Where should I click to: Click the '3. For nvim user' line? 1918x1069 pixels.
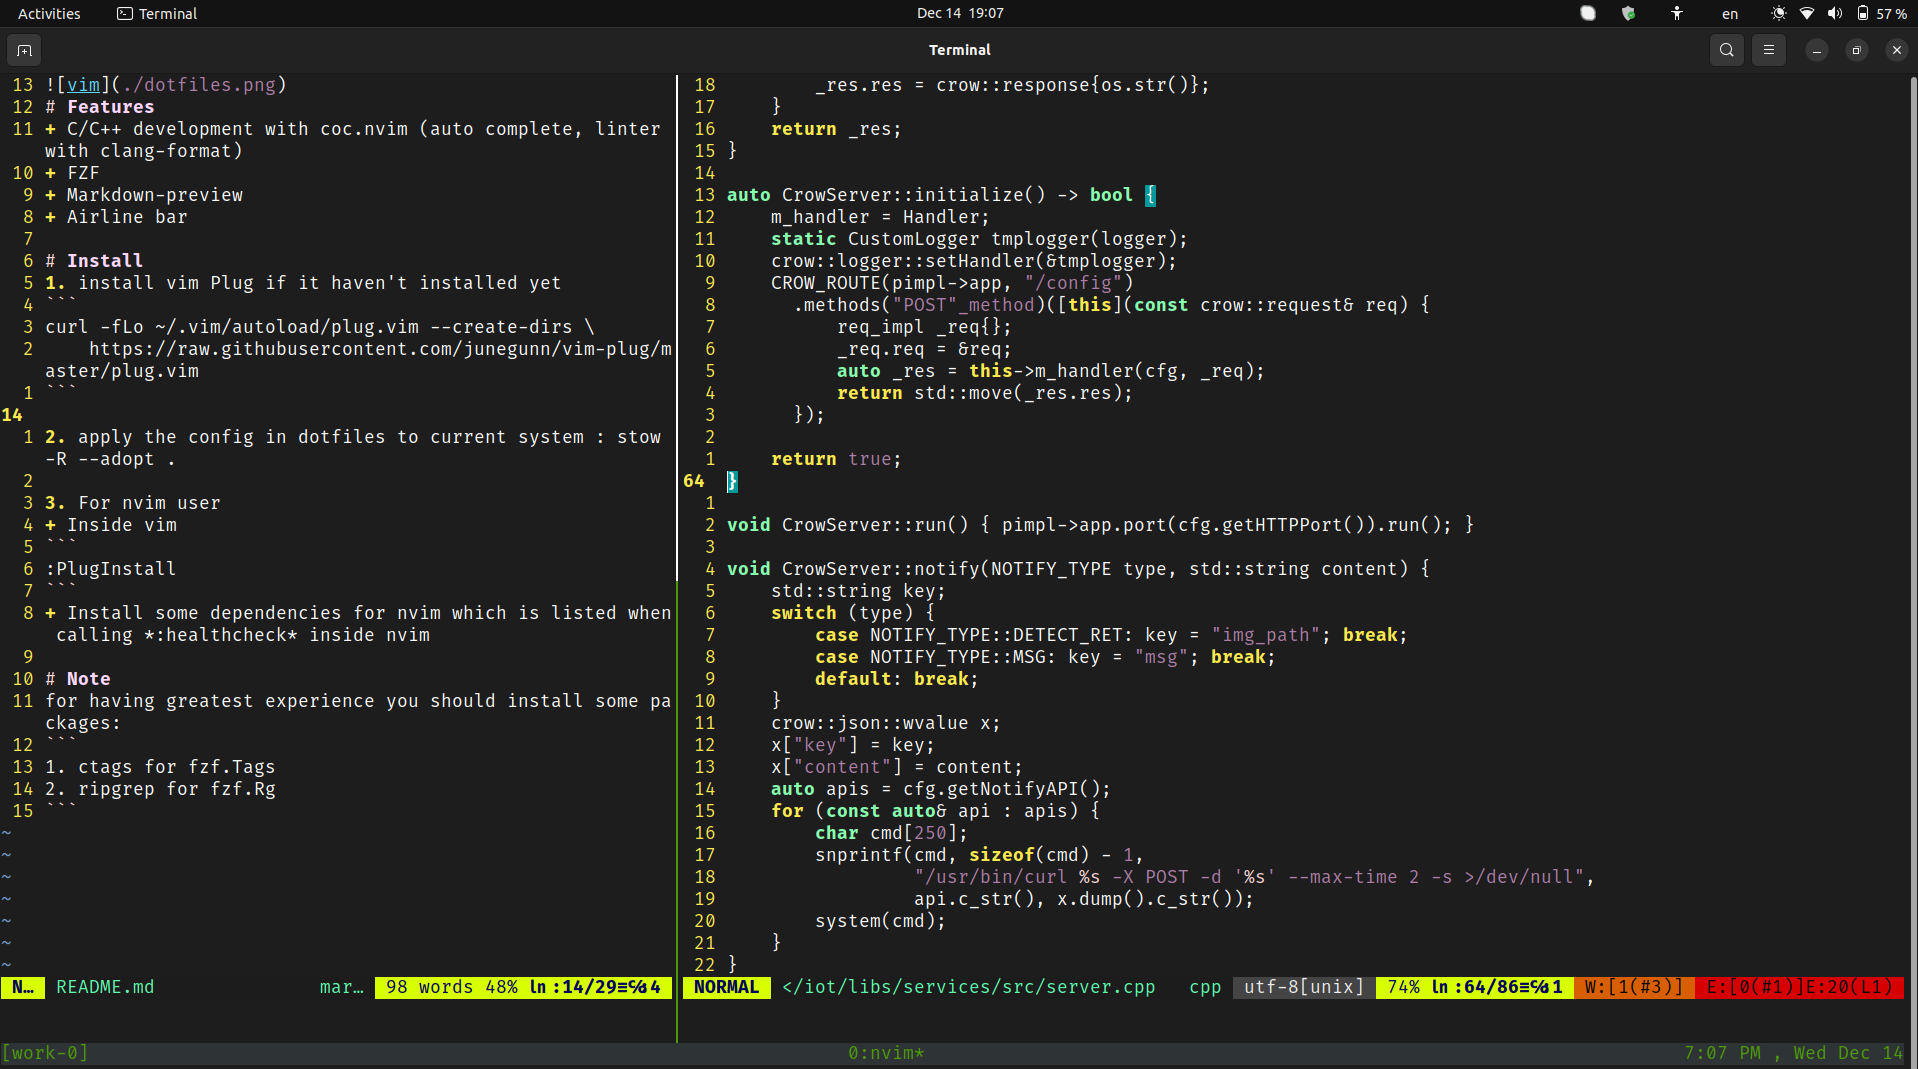133,503
